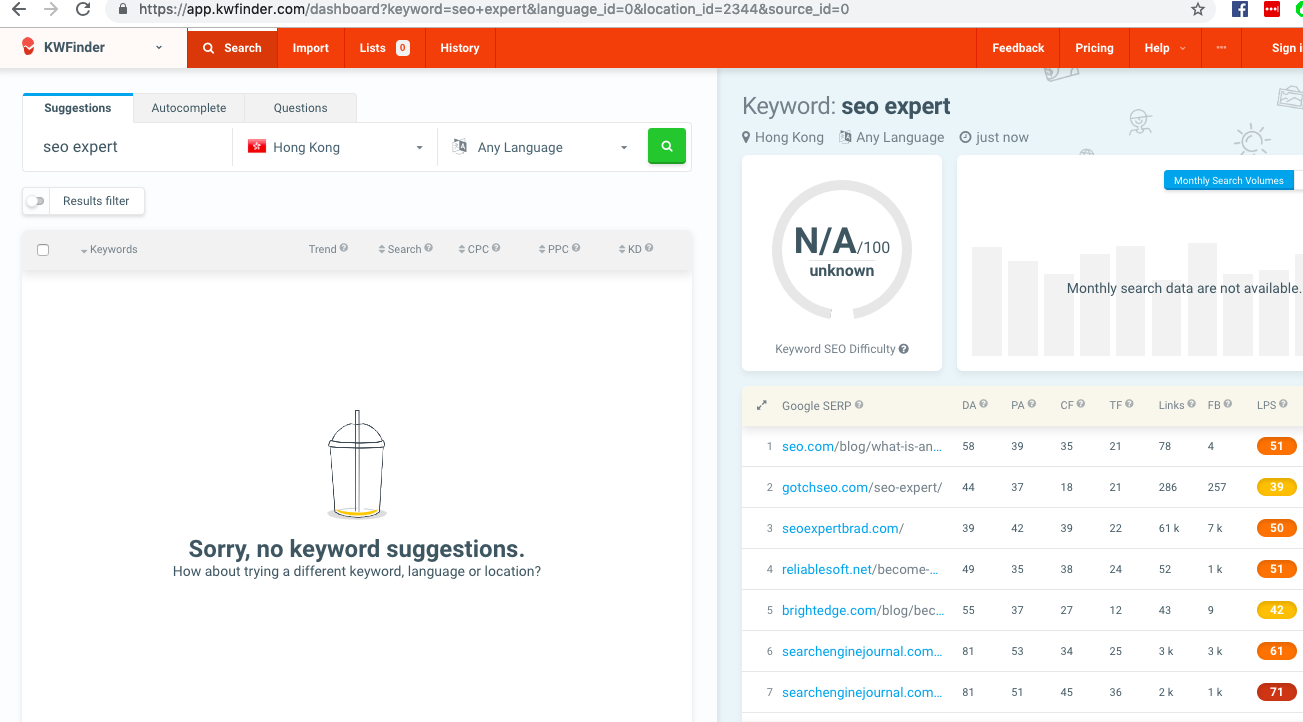
Task: Open the Pricing page
Action: [x=1094, y=48]
